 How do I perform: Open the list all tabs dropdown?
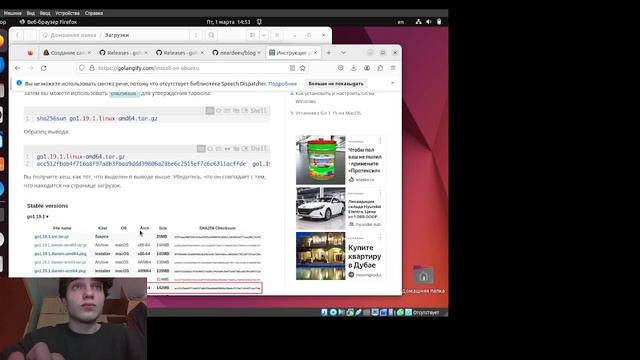[x=343, y=53]
